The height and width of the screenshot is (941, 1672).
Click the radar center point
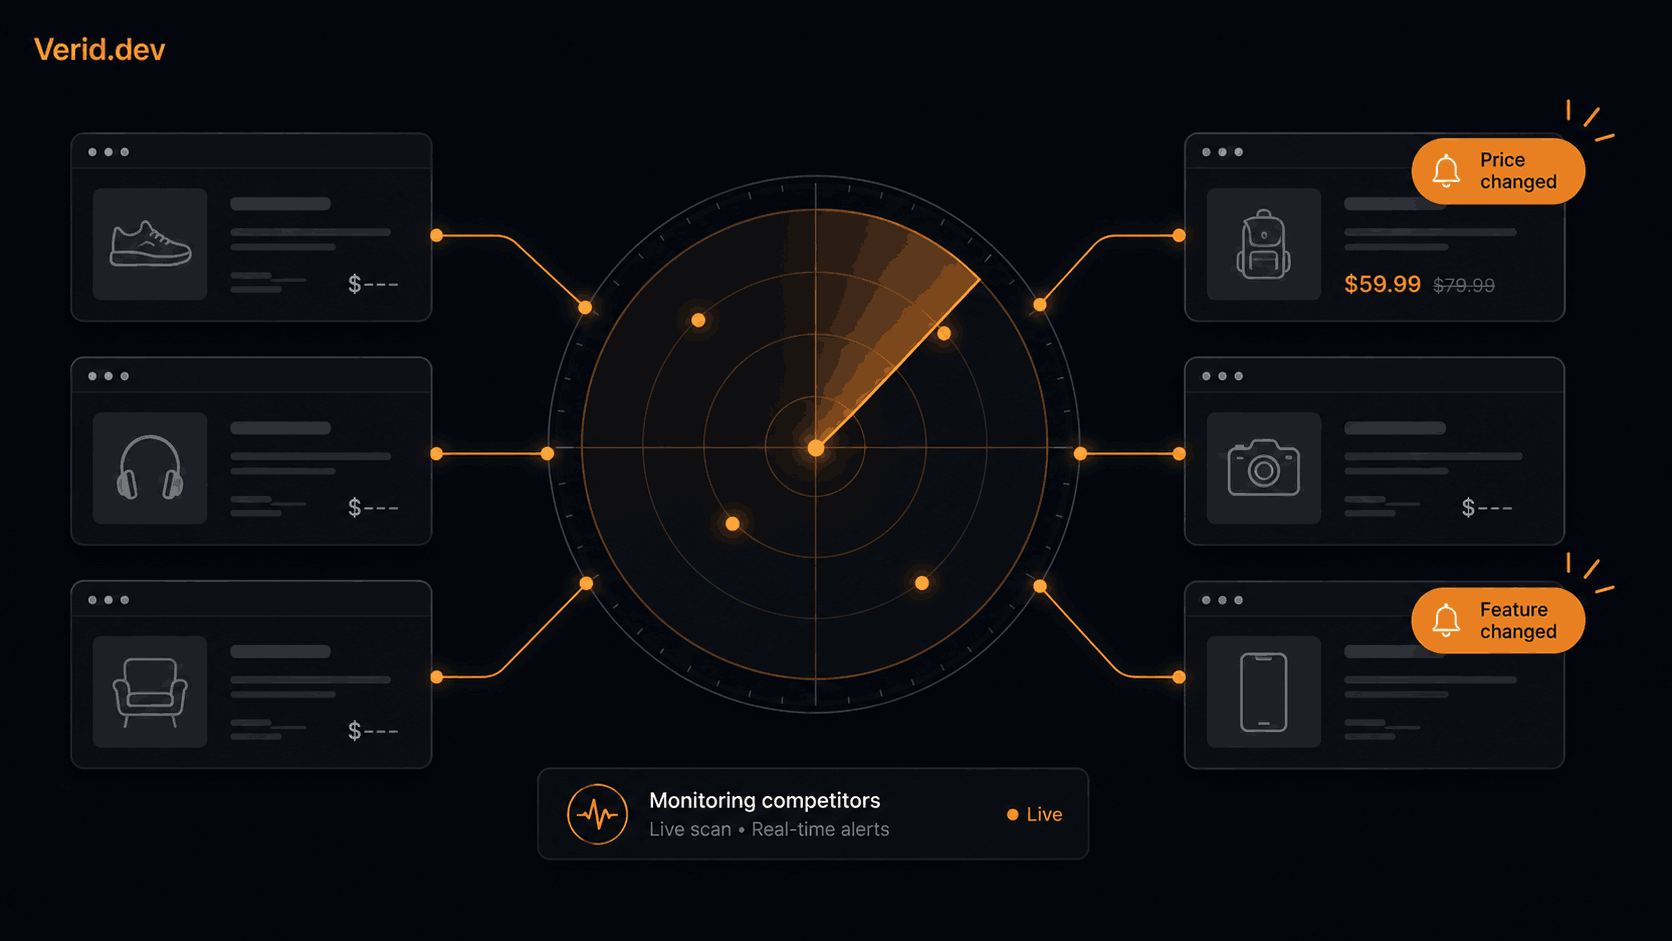(816, 448)
